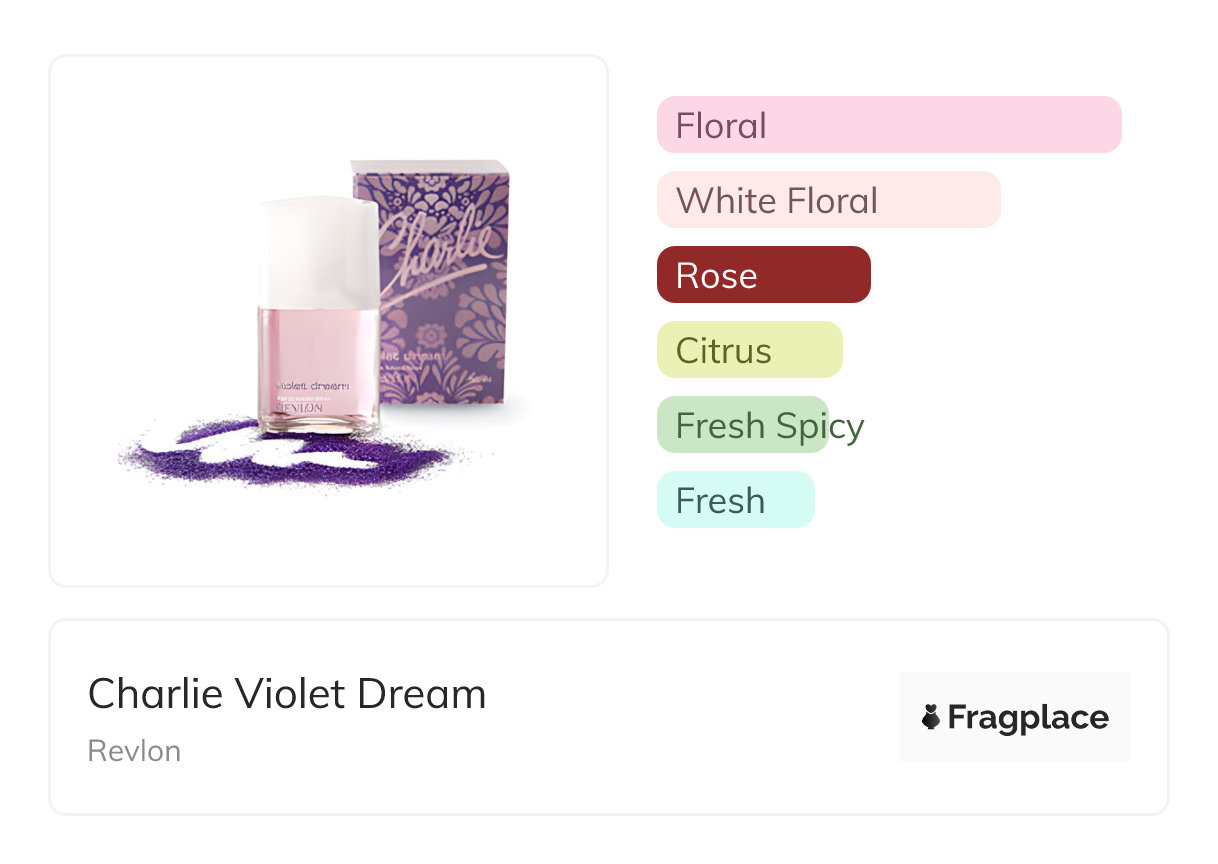Click the Charlie script logo on box
Screen dimensions: 1218x864
[x=437, y=250]
